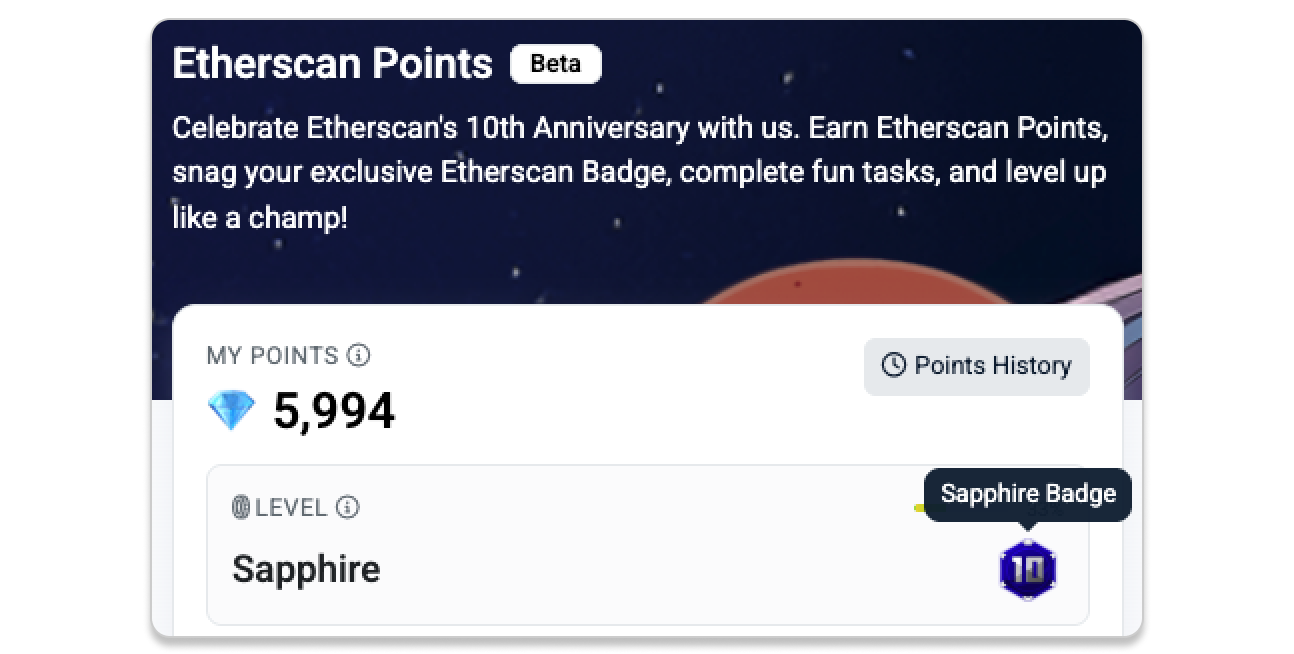Click the info icon beside MY POINTS
Image resolution: width=1294 pixels, height=654 pixels.
point(358,355)
